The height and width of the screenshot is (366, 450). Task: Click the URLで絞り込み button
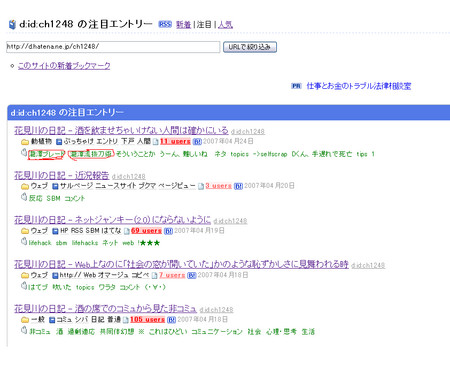250,47
